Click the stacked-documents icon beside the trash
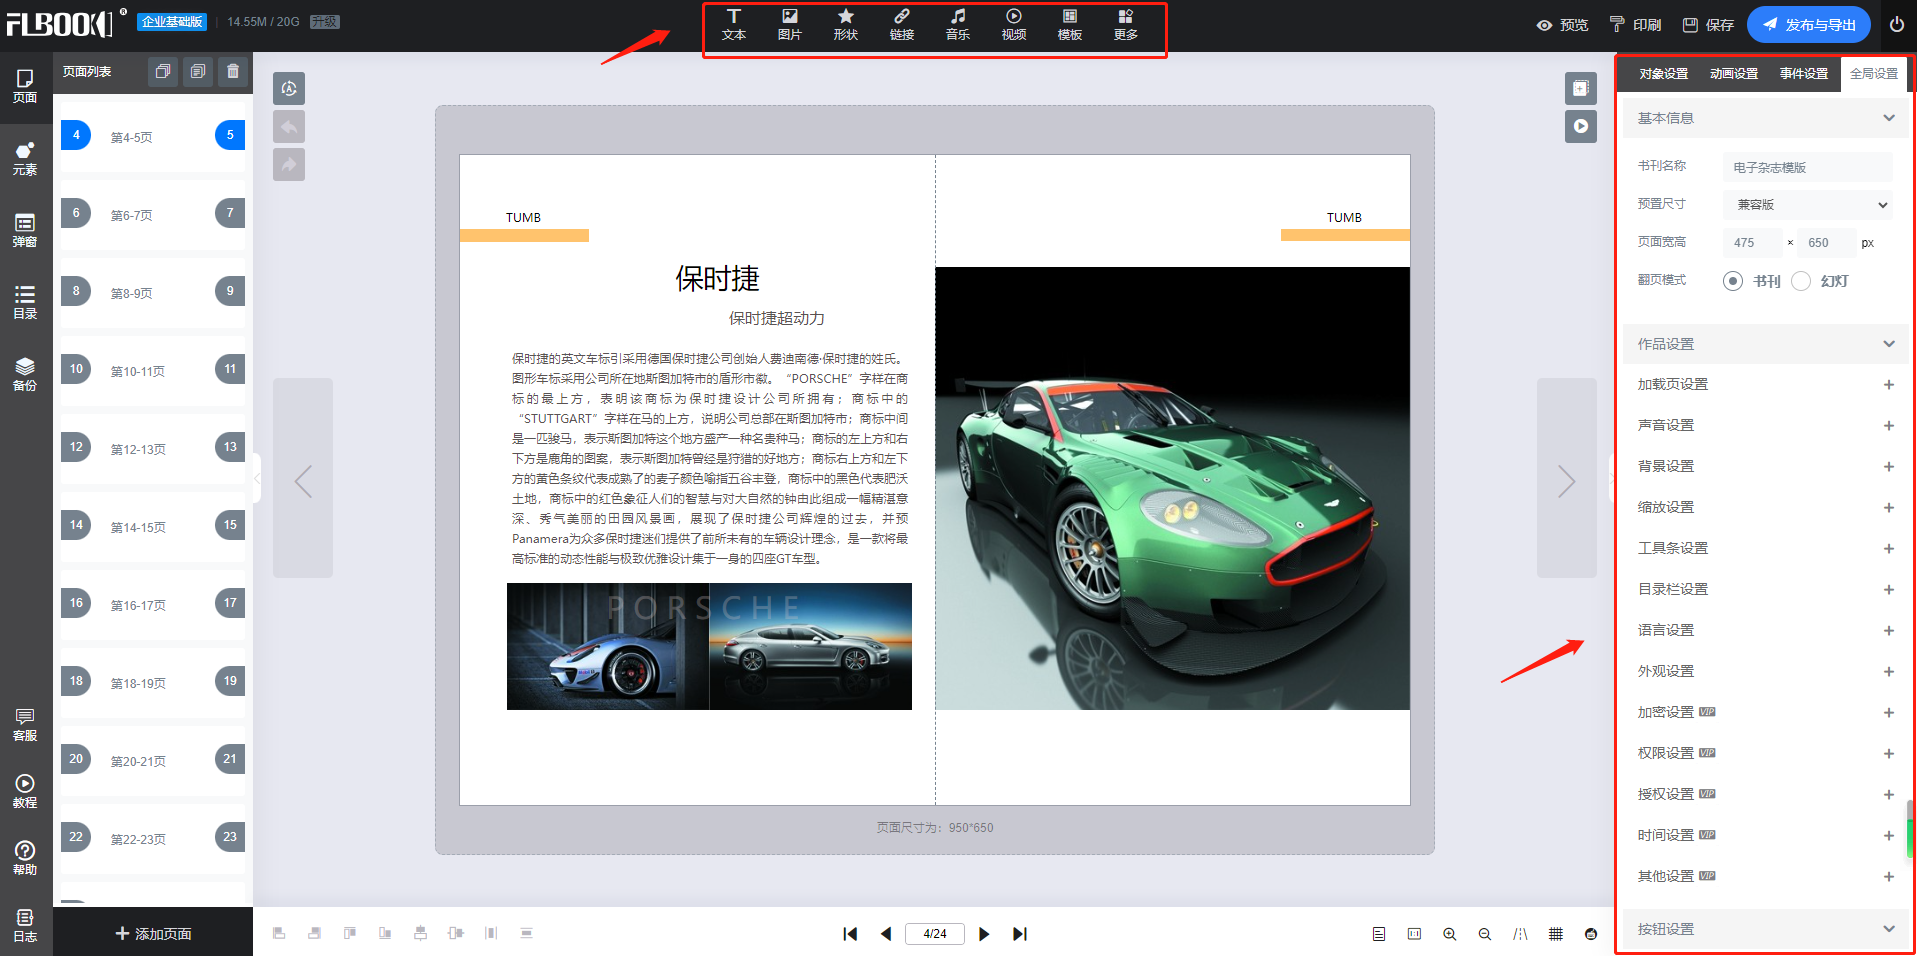 tap(198, 71)
